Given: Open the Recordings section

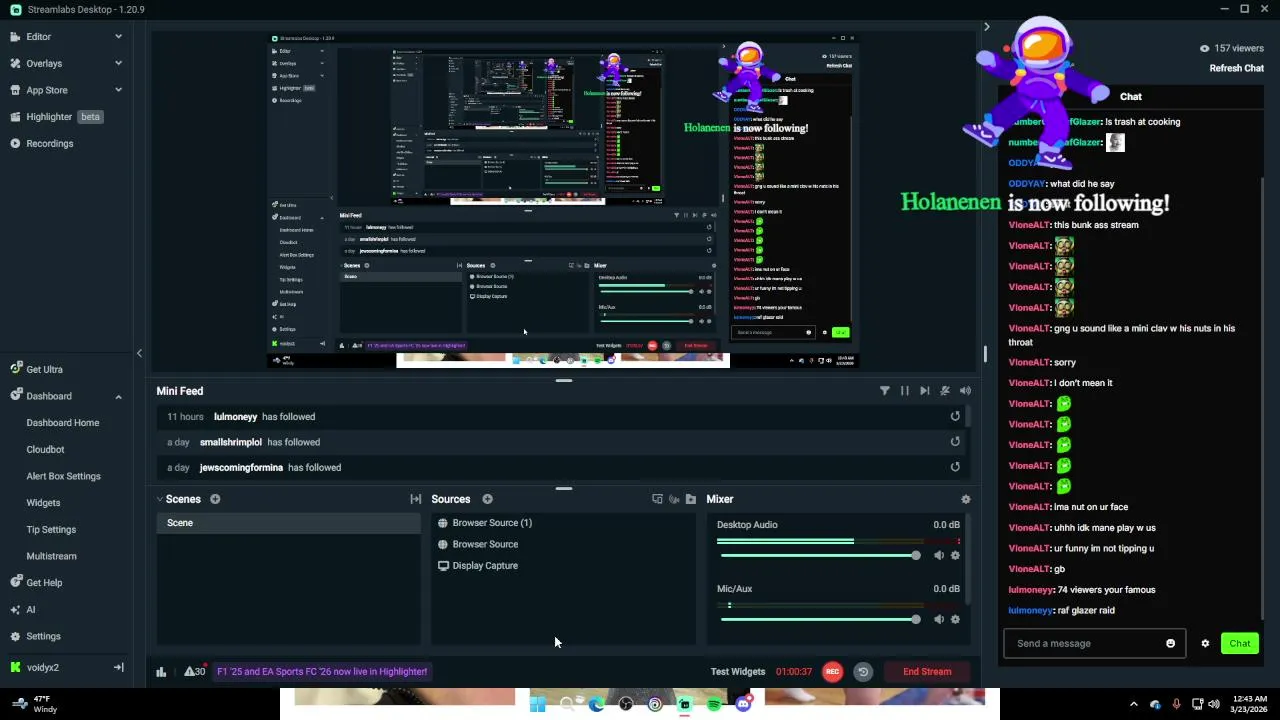Looking at the screenshot, I should click(49, 143).
